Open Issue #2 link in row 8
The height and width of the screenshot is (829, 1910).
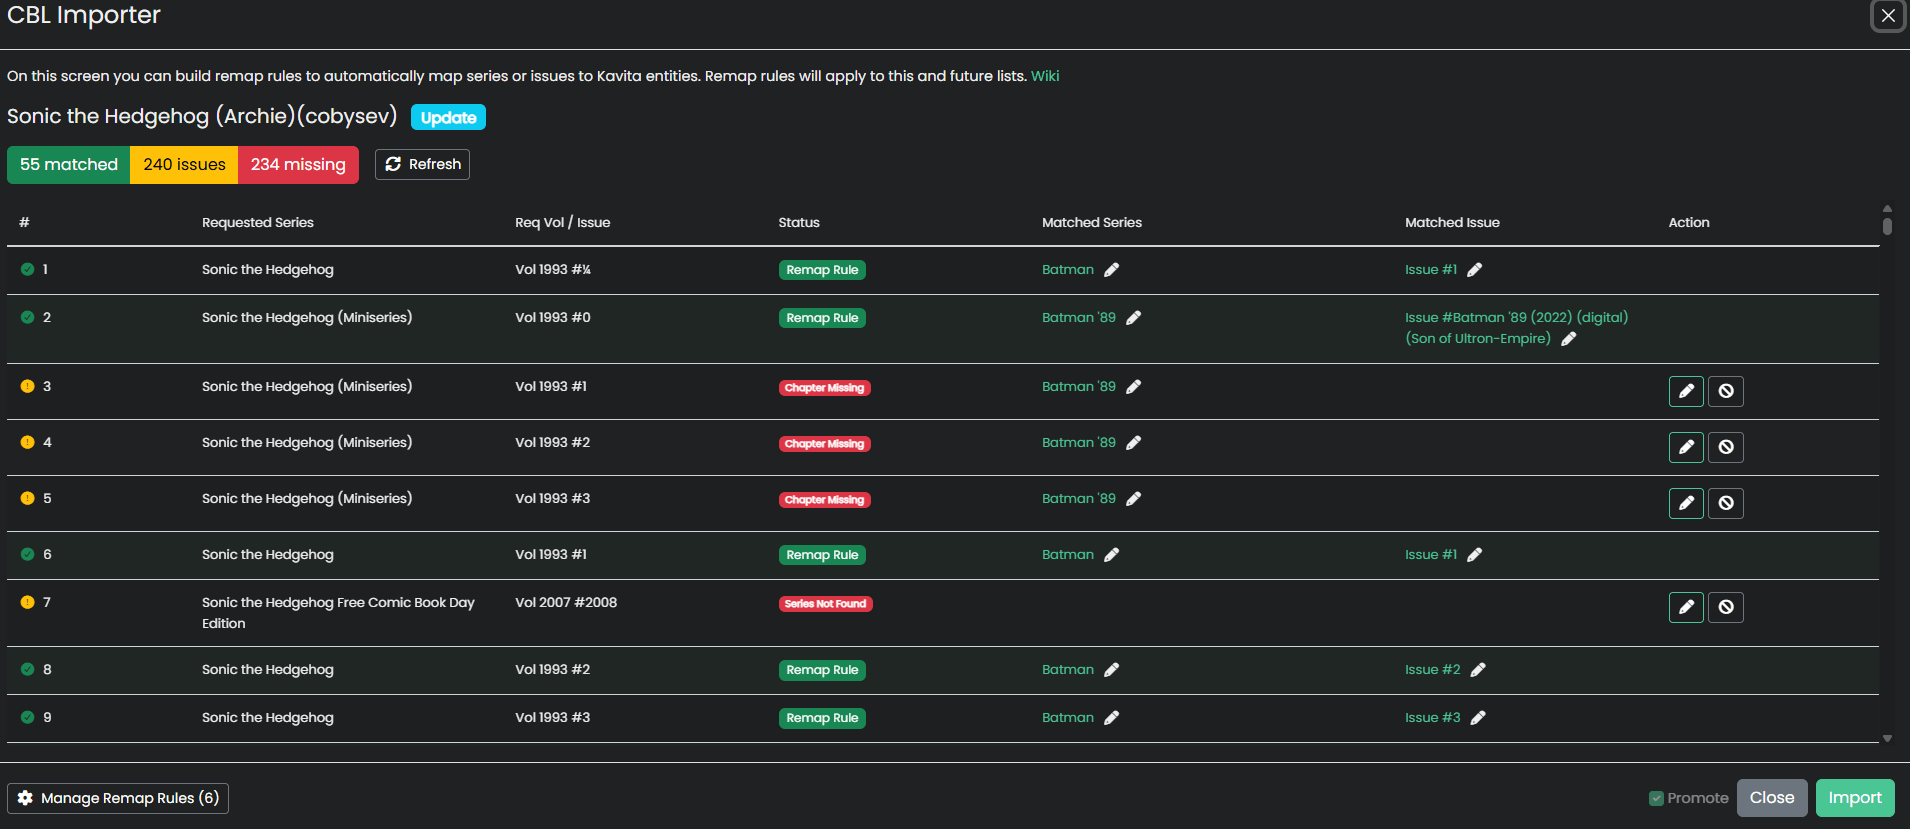coord(1433,670)
